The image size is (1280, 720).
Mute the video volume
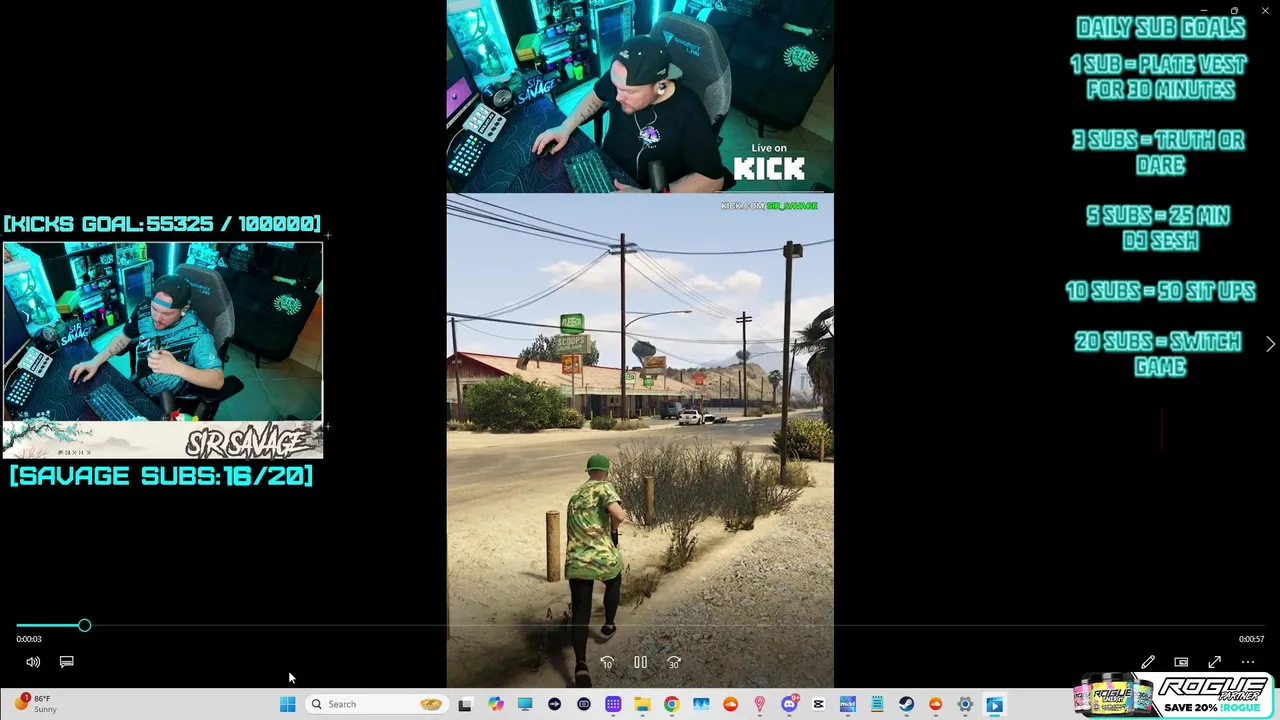point(33,662)
